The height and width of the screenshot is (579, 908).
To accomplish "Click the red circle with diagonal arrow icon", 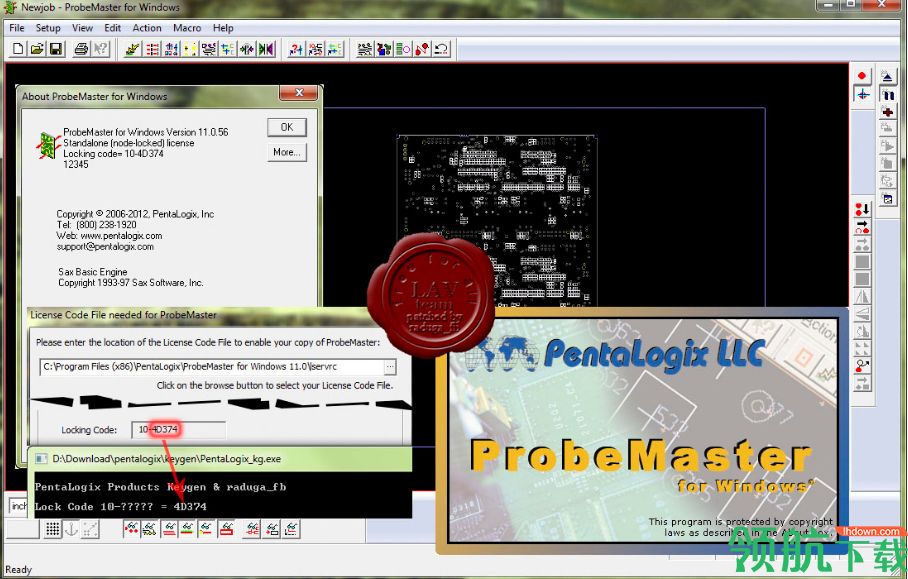I will (x=862, y=365).
